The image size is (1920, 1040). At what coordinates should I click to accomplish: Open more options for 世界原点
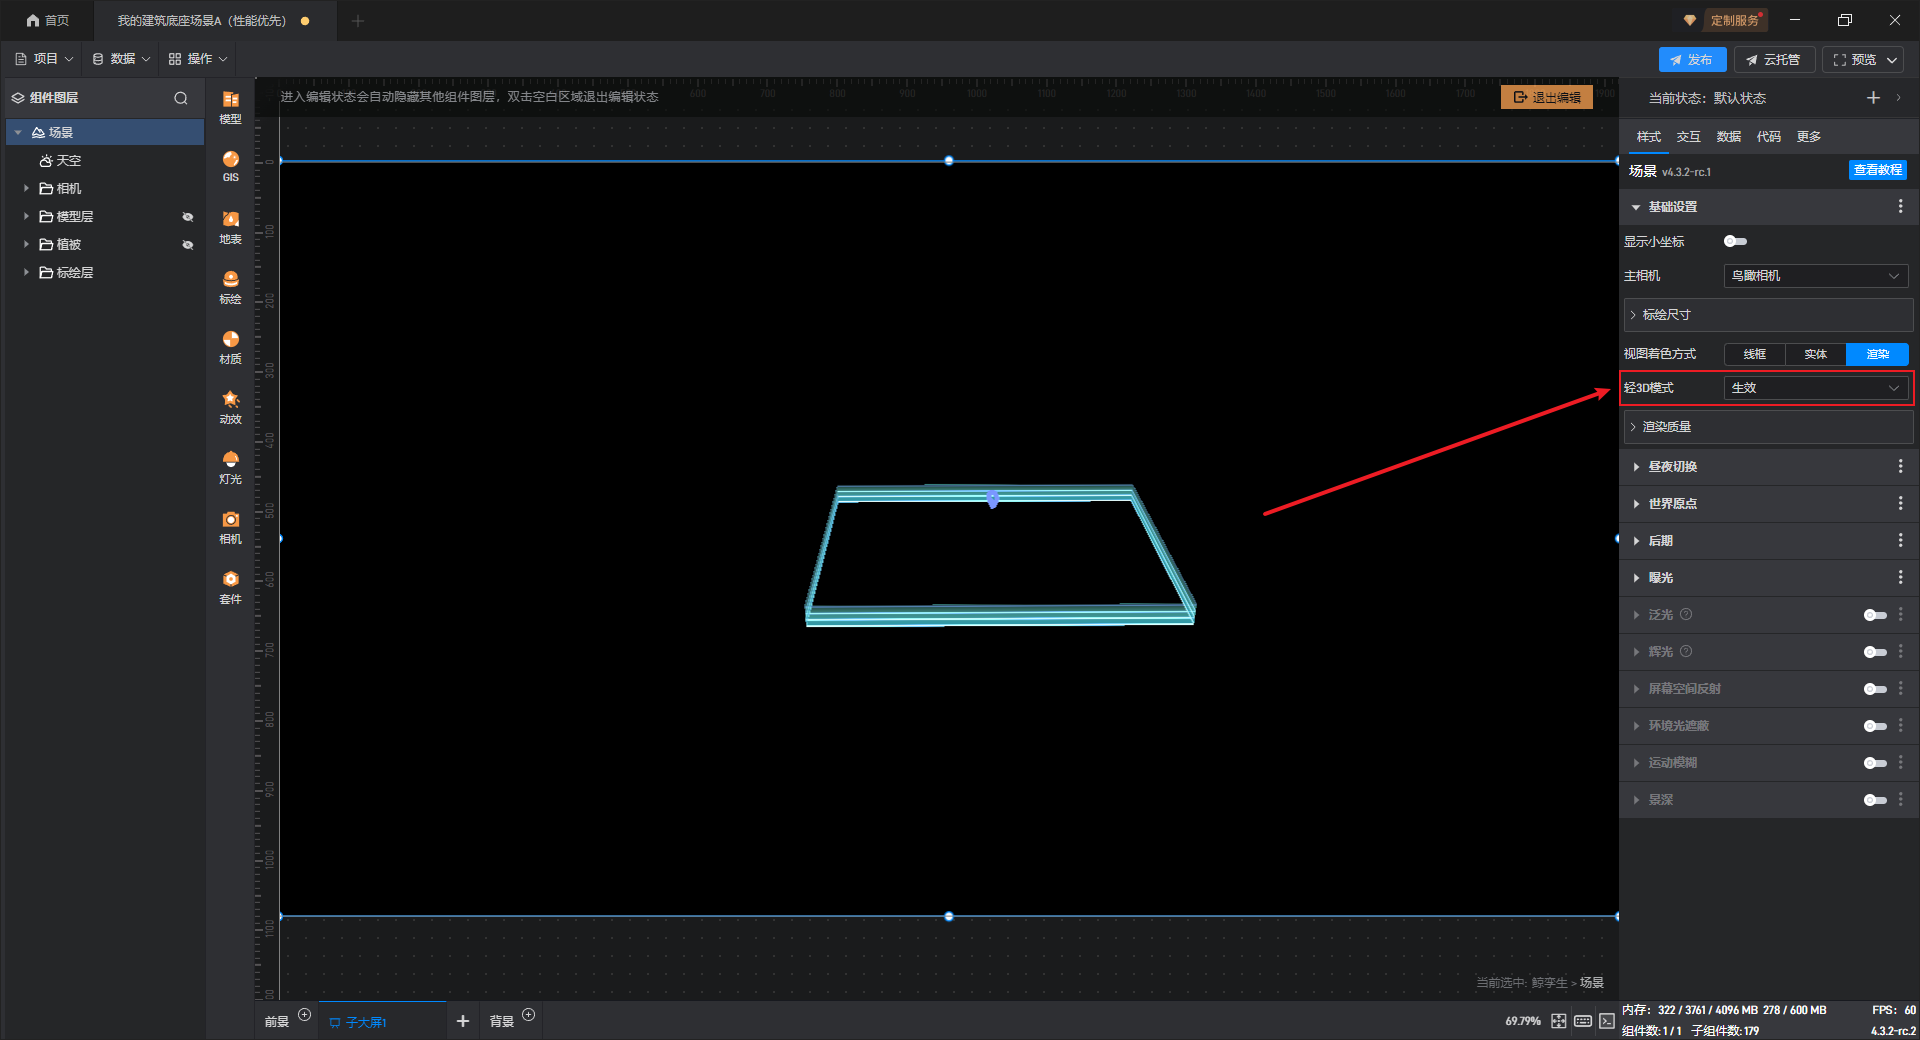click(1900, 503)
